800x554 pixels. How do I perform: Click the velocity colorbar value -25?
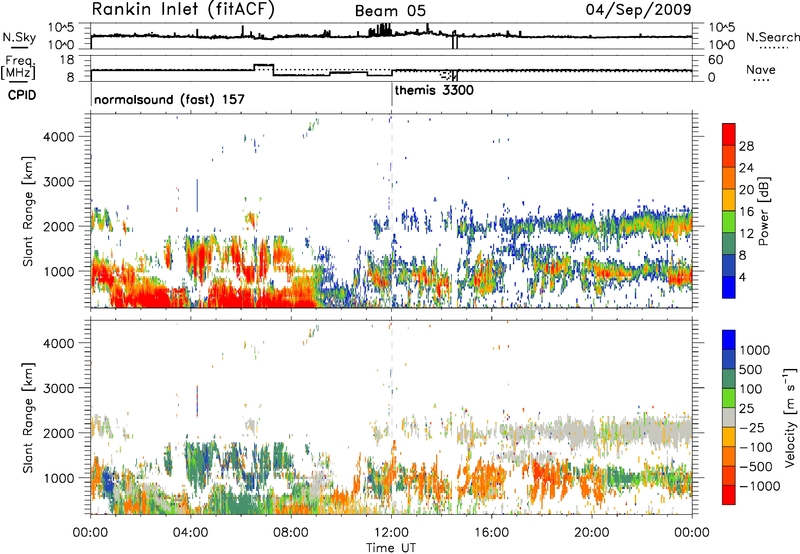click(x=752, y=427)
